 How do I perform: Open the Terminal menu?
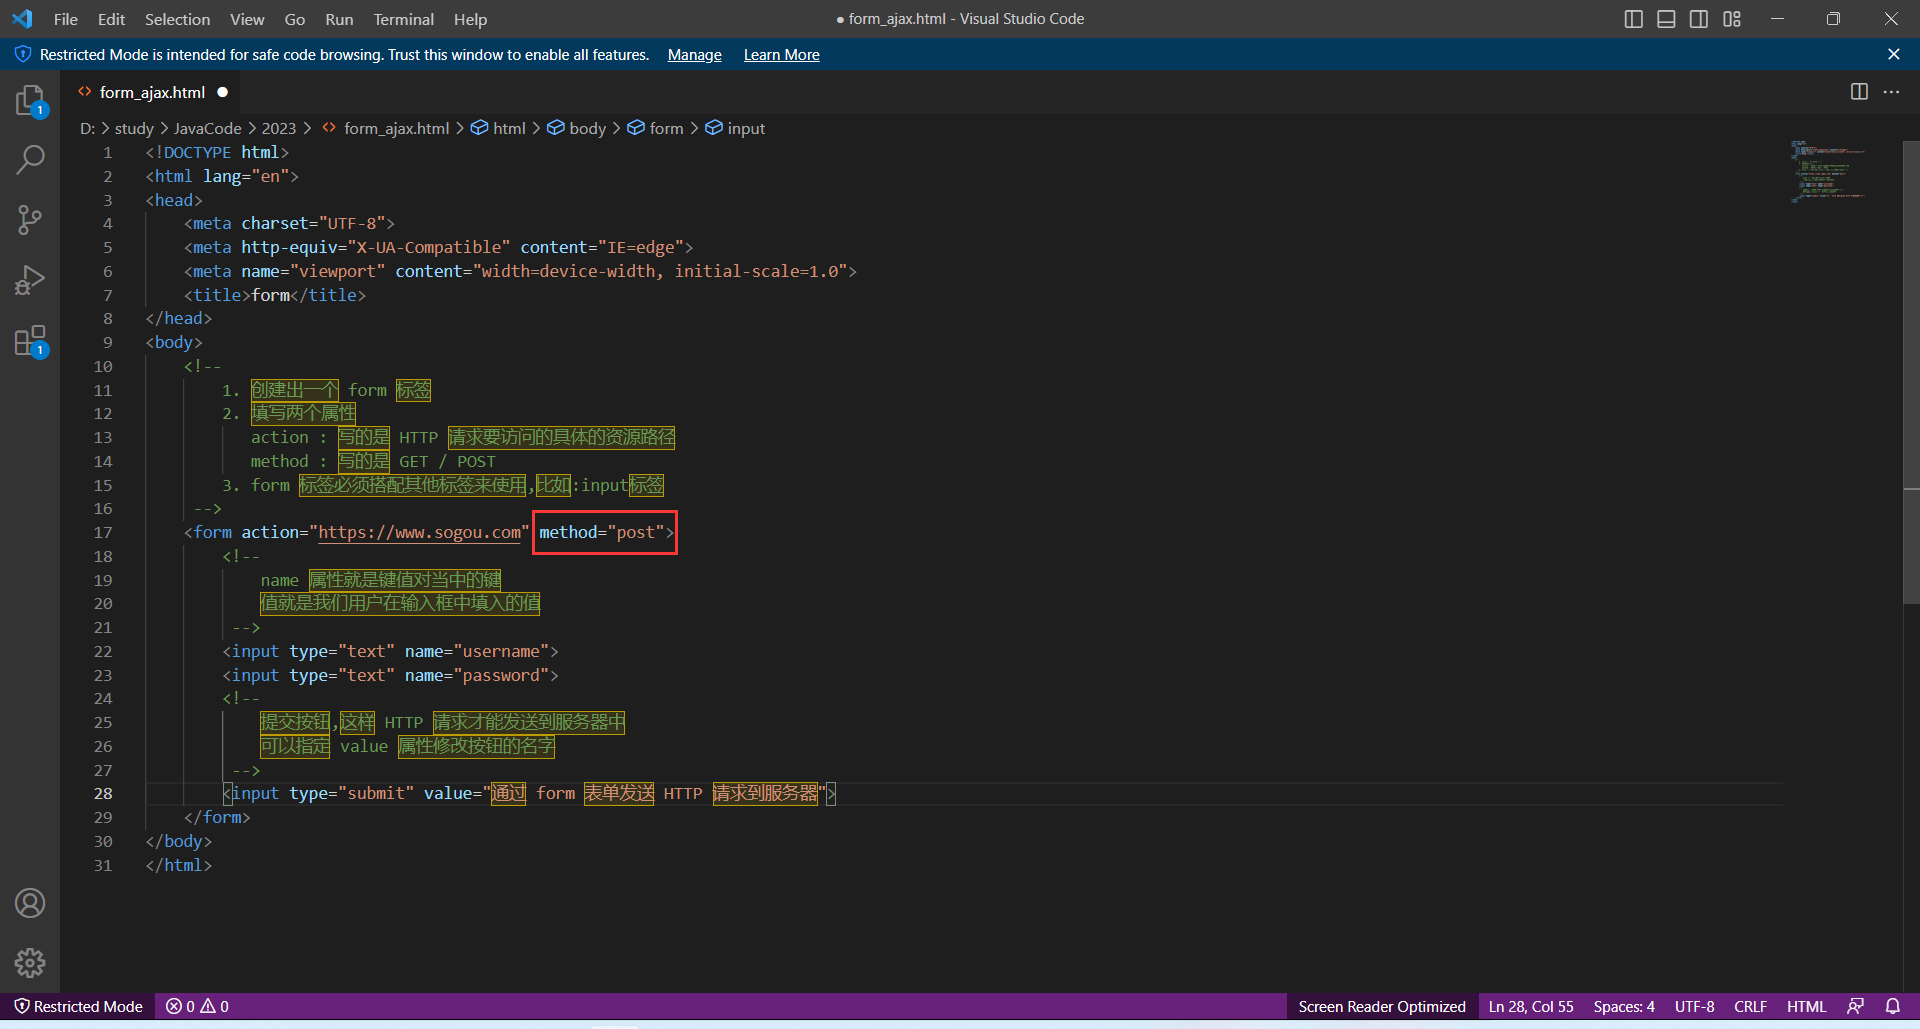tap(404, 19)
